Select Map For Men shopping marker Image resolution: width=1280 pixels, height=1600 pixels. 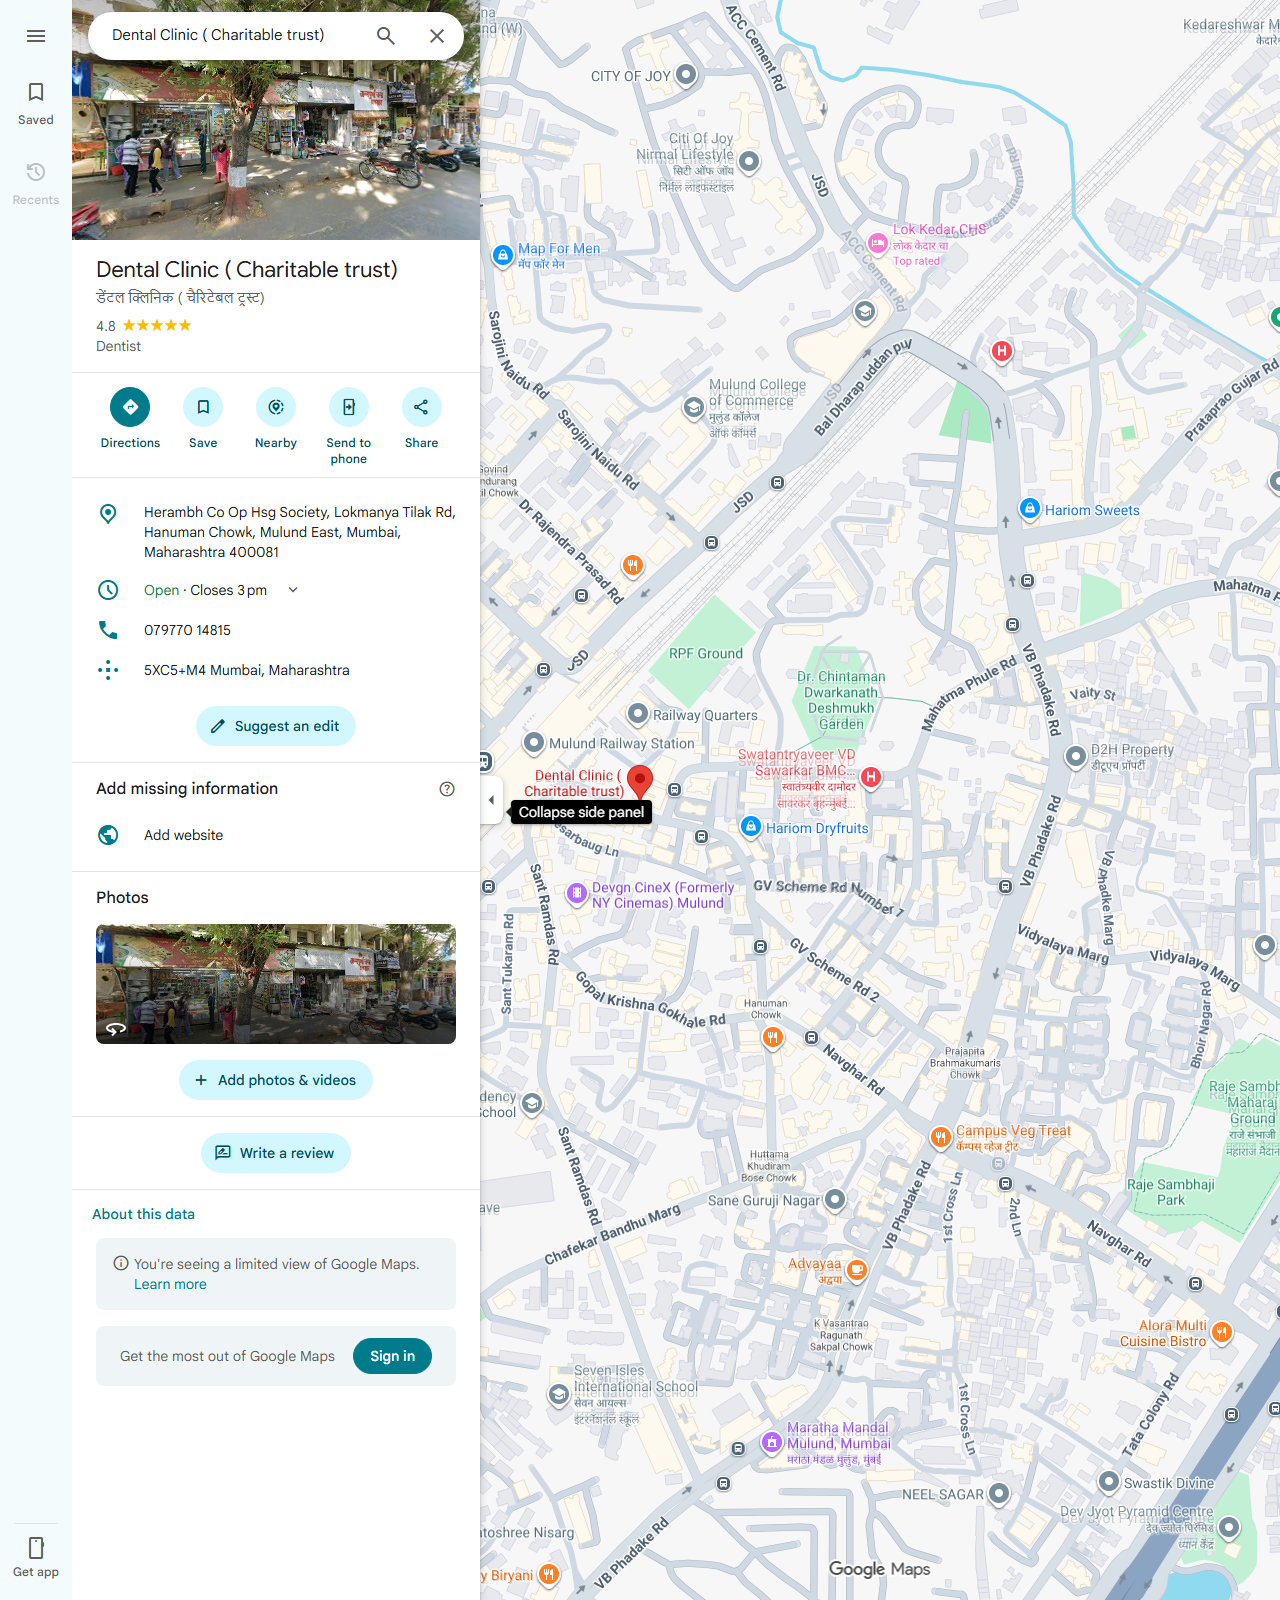[x=503, y=255]
